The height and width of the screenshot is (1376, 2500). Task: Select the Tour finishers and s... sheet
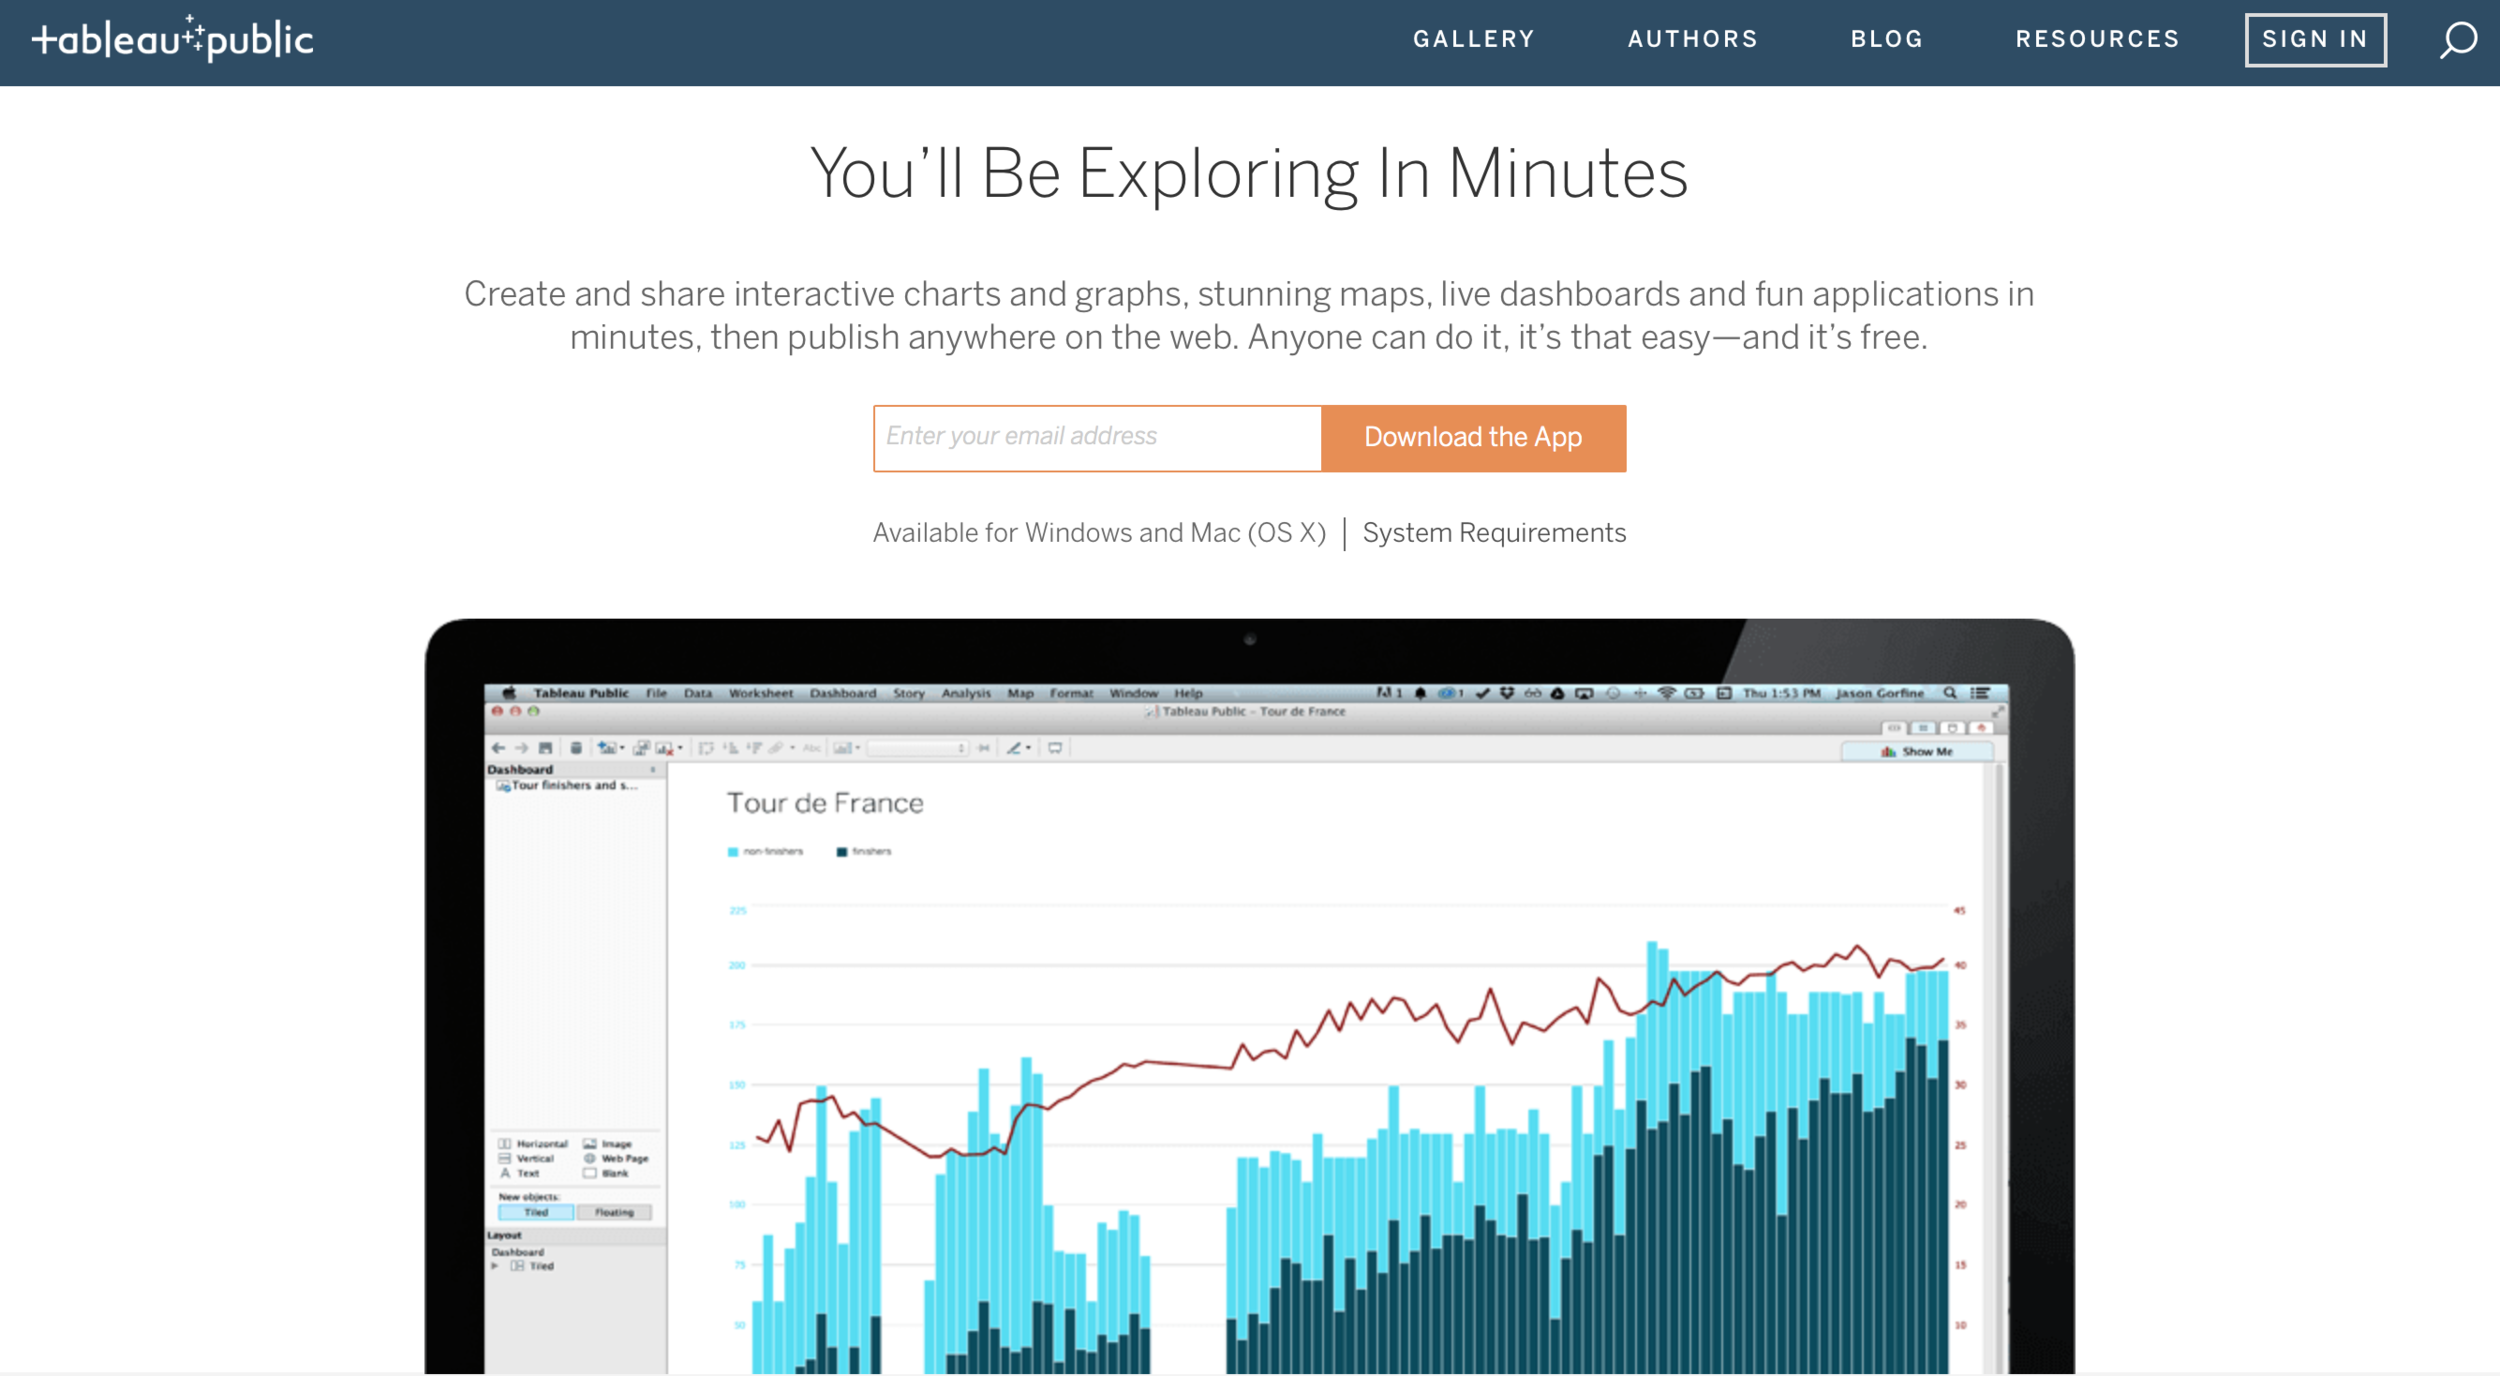click(567, 786)
